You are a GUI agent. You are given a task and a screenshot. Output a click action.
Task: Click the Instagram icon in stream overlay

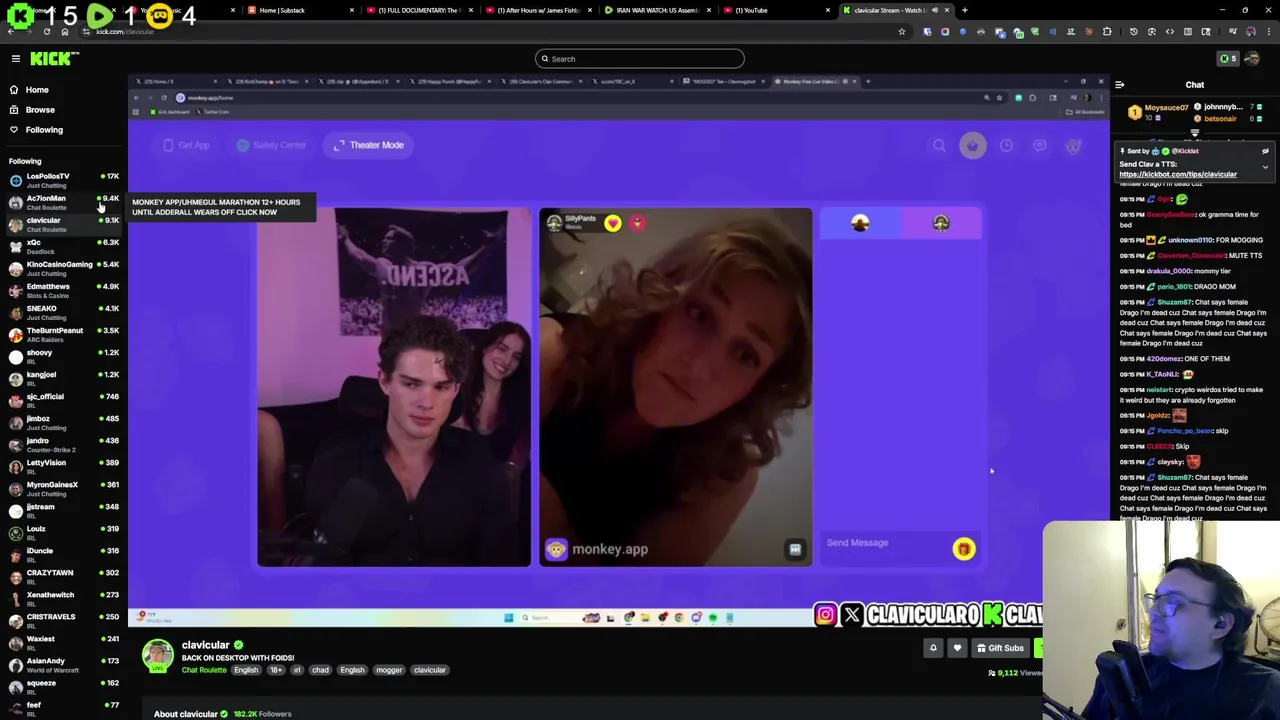click(x=825, y=615)
